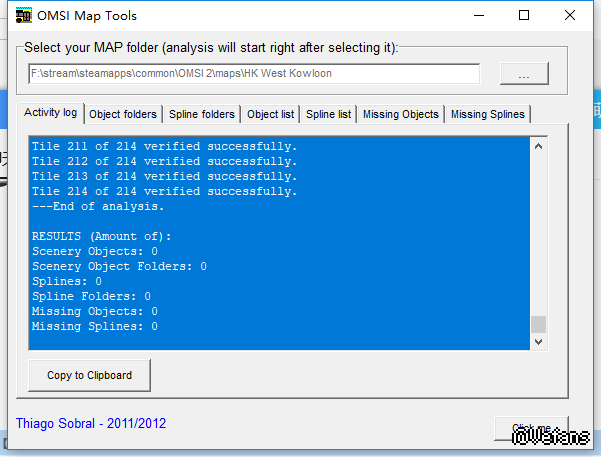Image resolution: width=601 pixels, height=457 pixels.
Task: Open the Spline folders tab
Action: (202, 114)
